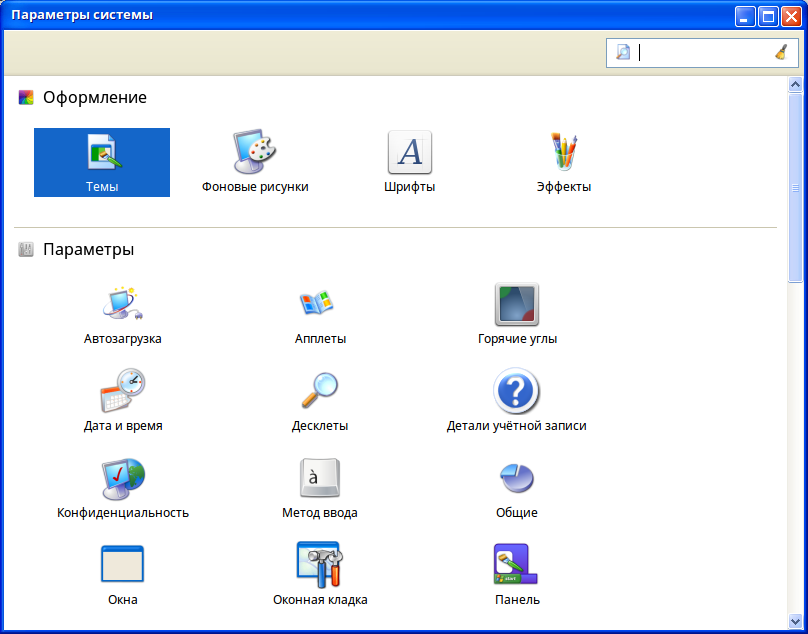808x634 pixels.
Task: Open Автозагрузка startup applications
Action: (123, 315)
